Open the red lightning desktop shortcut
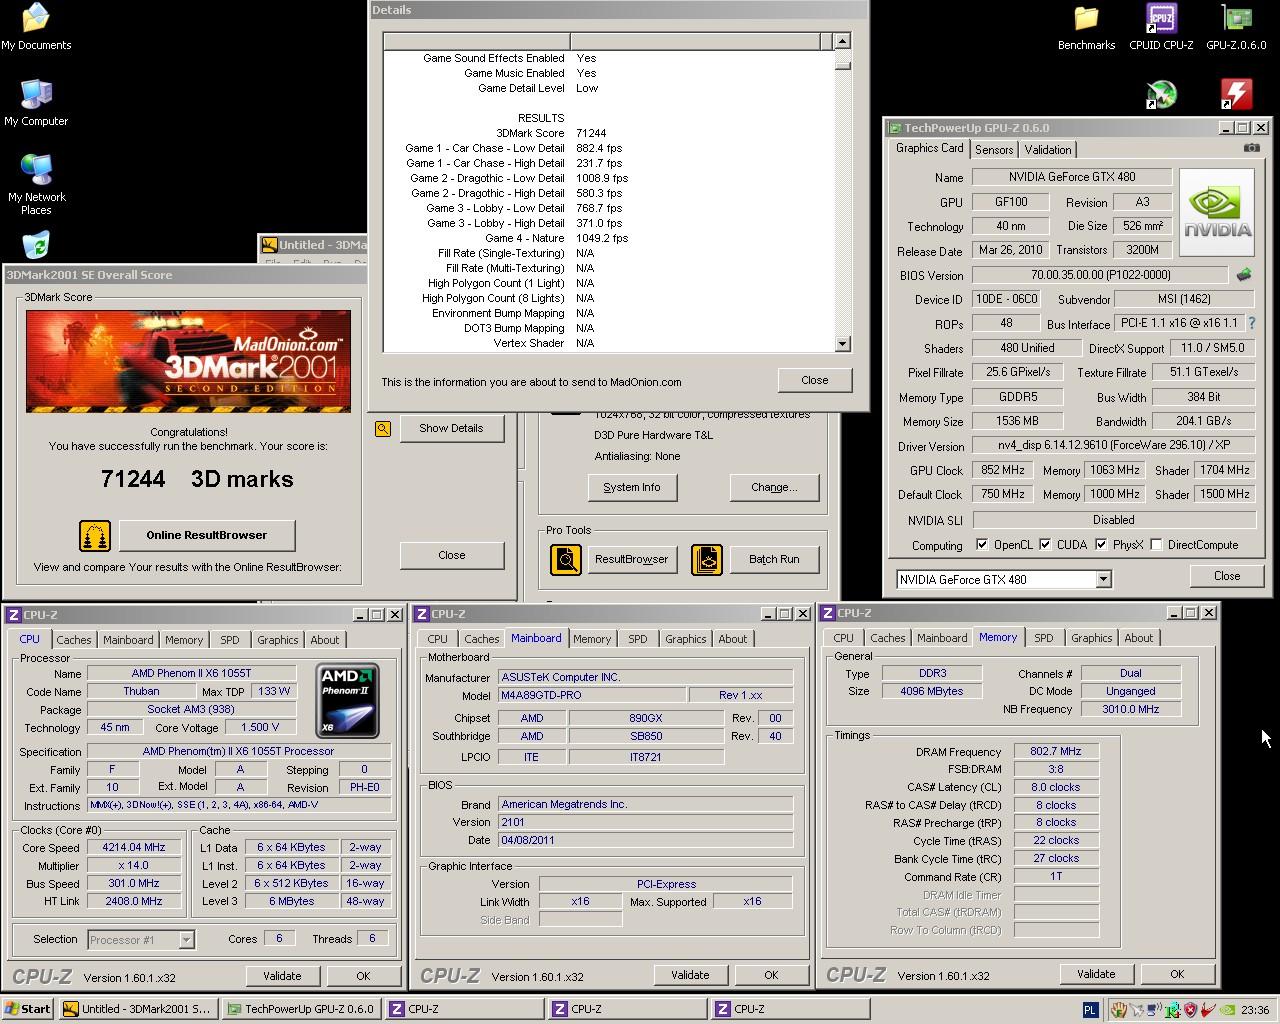 [1237, 94]
